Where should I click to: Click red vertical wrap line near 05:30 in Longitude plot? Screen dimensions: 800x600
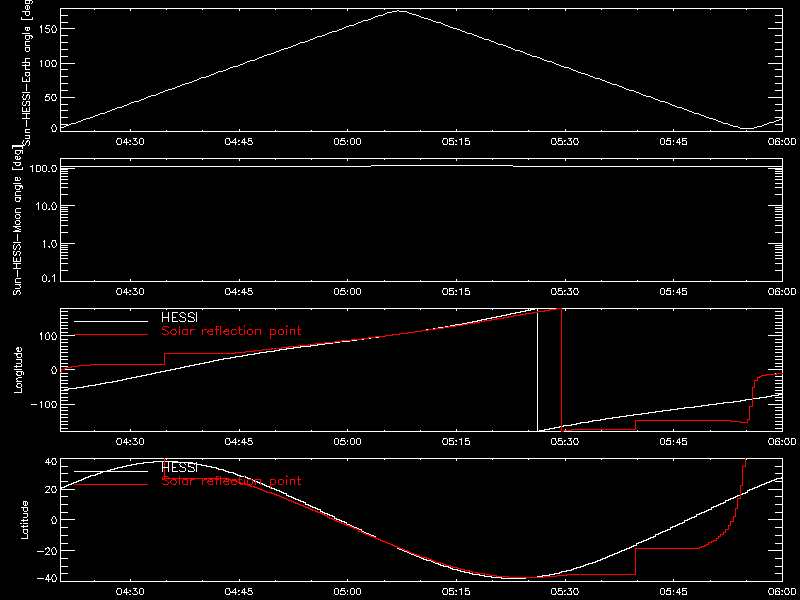(x=561, y=370)
